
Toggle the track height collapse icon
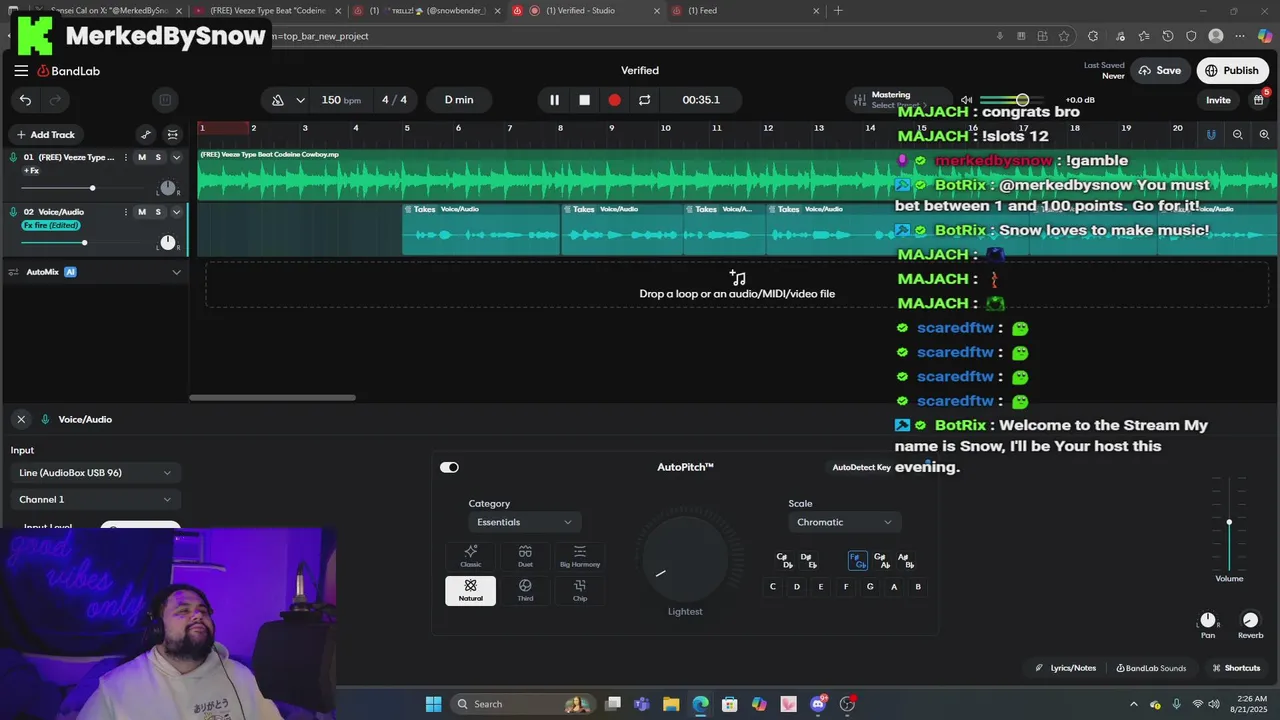click(x=173, y=134)
